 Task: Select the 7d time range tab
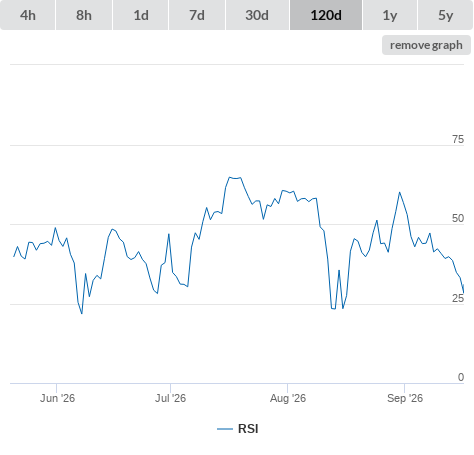[x=197, y=15]
